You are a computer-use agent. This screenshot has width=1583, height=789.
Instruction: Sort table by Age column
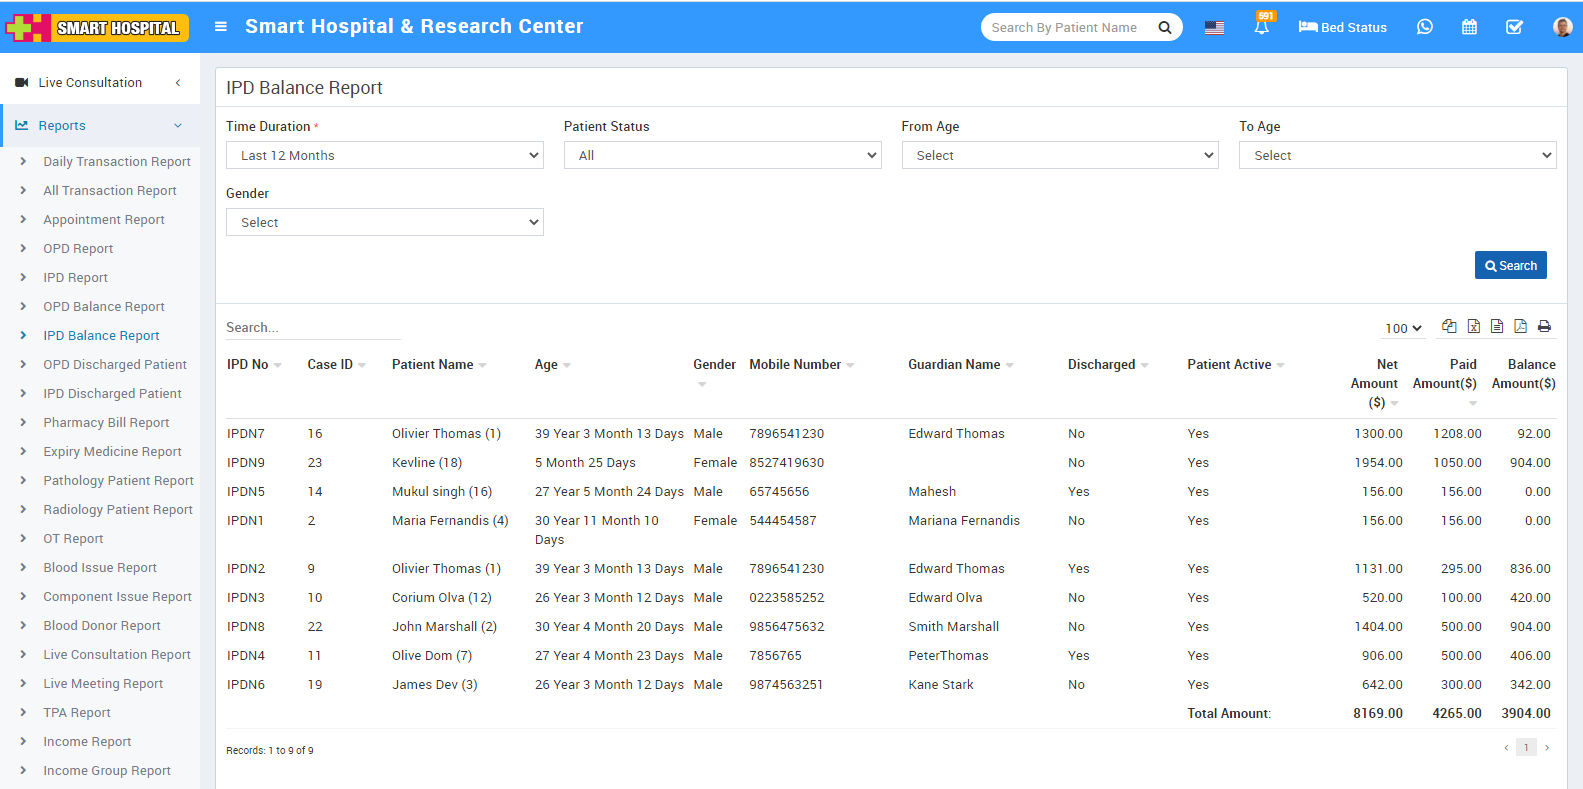552,365
